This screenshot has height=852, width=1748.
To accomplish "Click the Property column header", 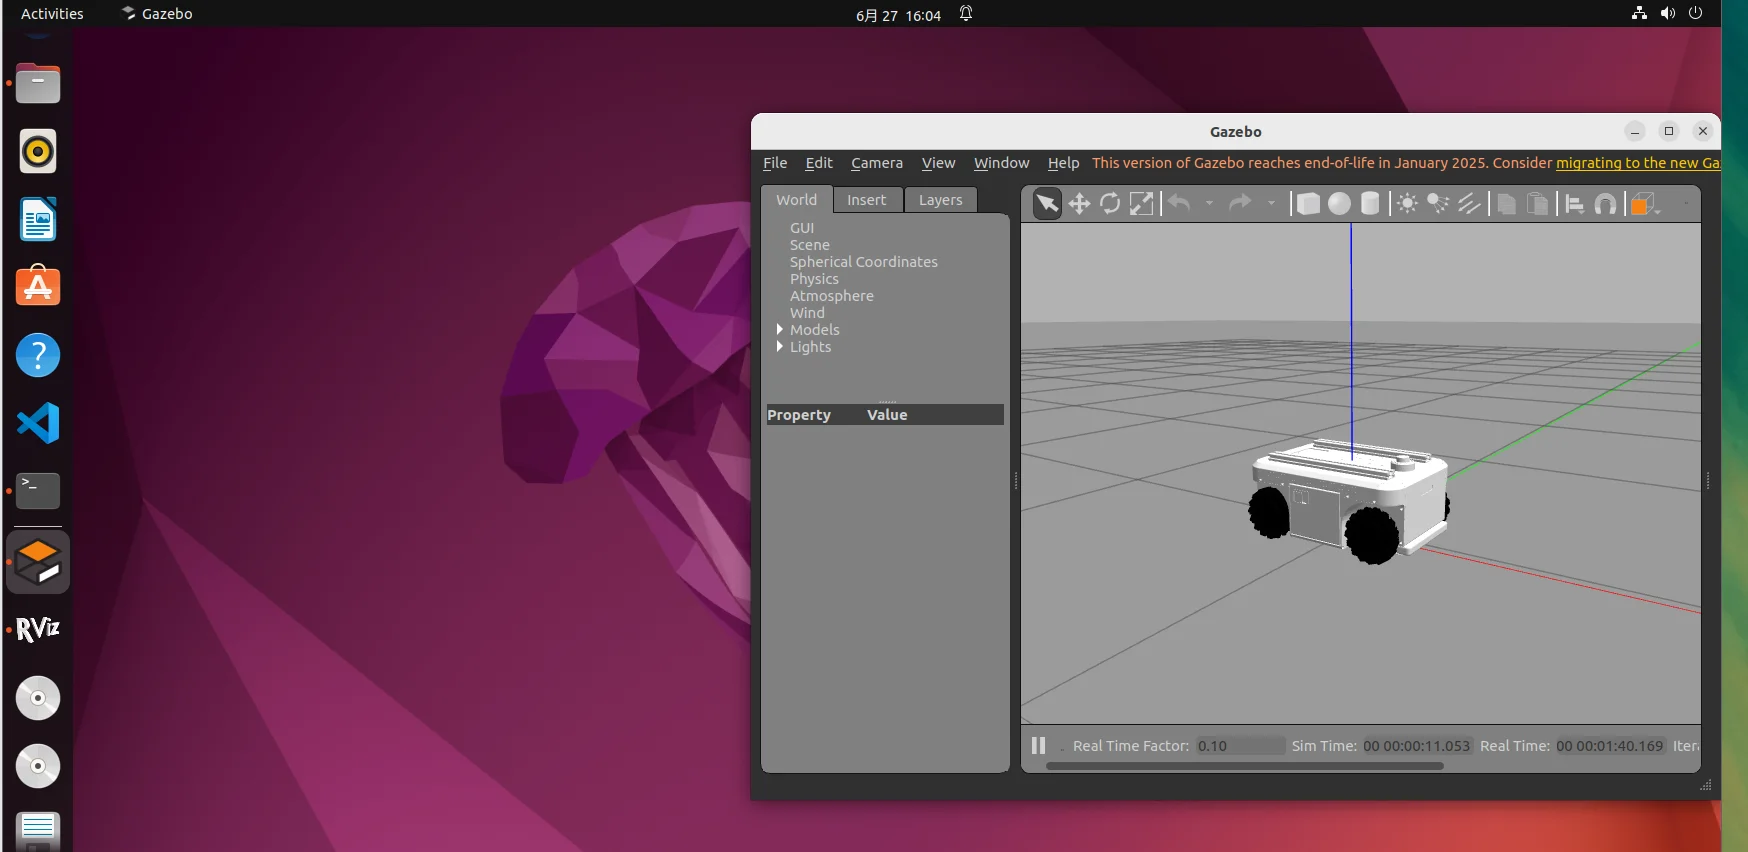I will point(799,415).
